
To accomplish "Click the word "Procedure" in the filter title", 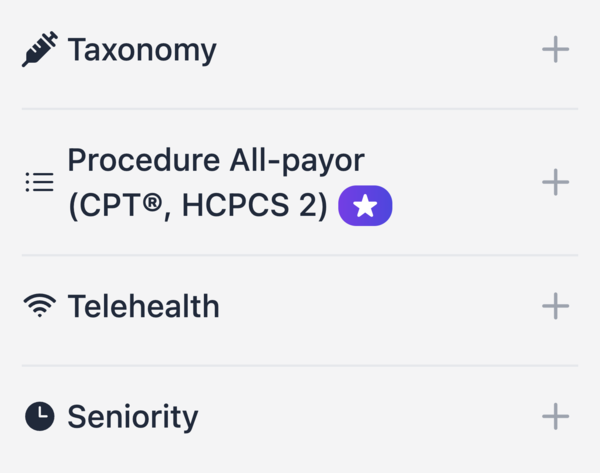I will pos(144,160).
